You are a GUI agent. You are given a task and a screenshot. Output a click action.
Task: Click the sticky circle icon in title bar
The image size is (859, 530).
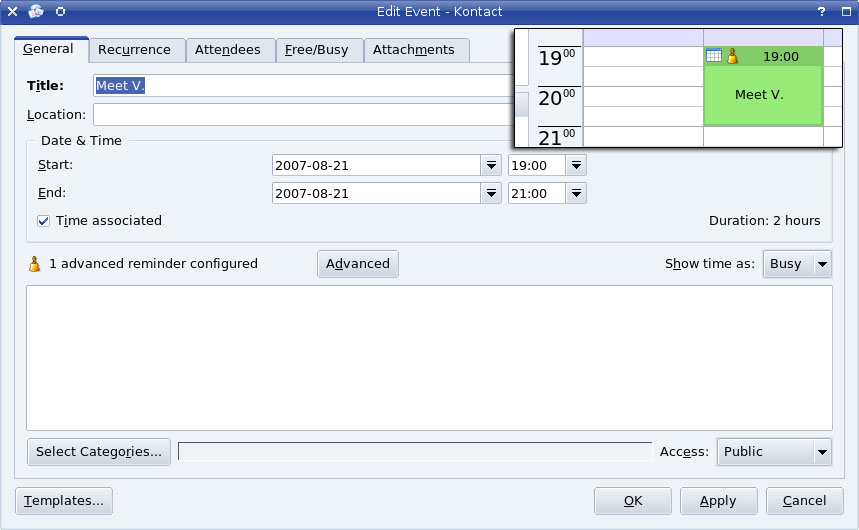coord(60,11)
